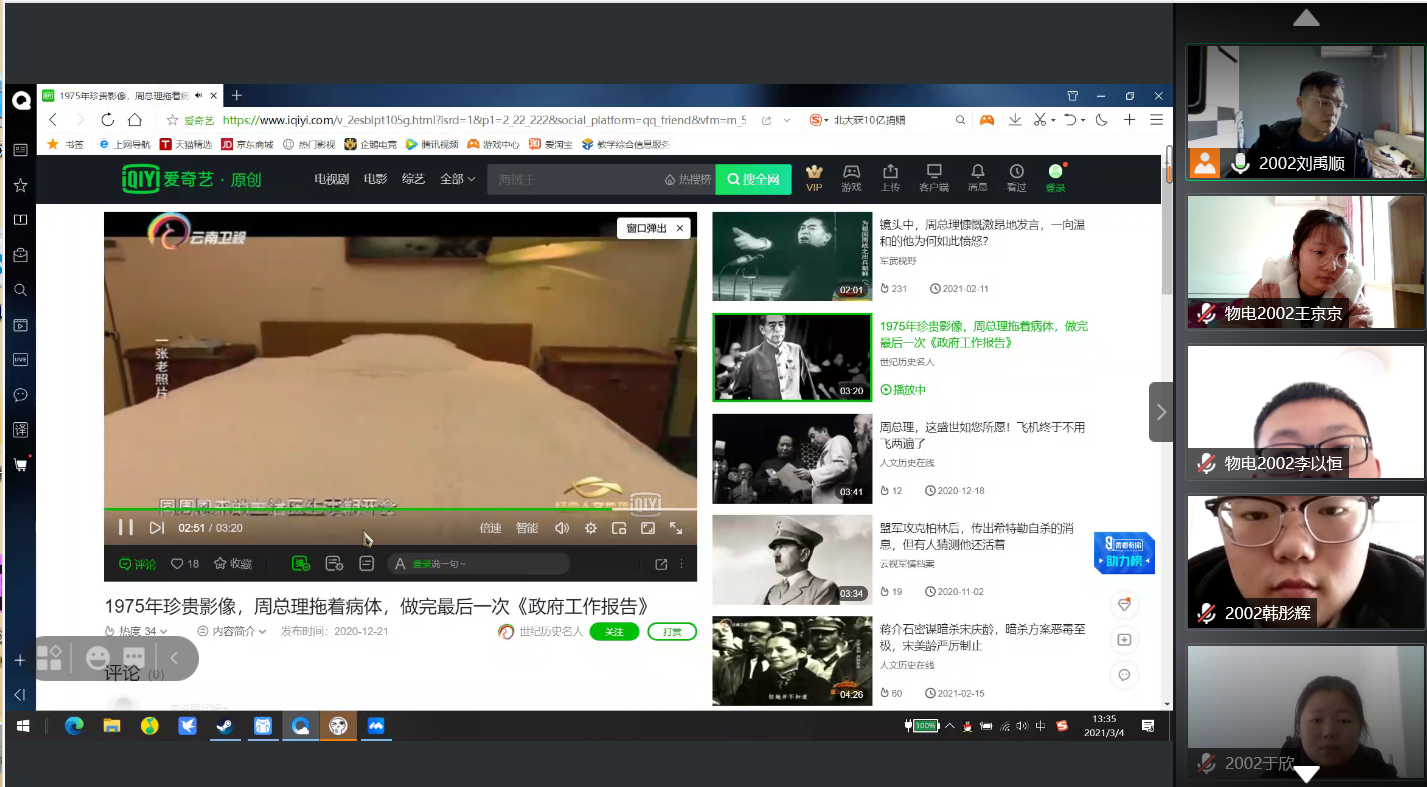This screenshot has width=1427, height=787.
Task: Open the 倍速 playback speed menu
Action: 490,528
